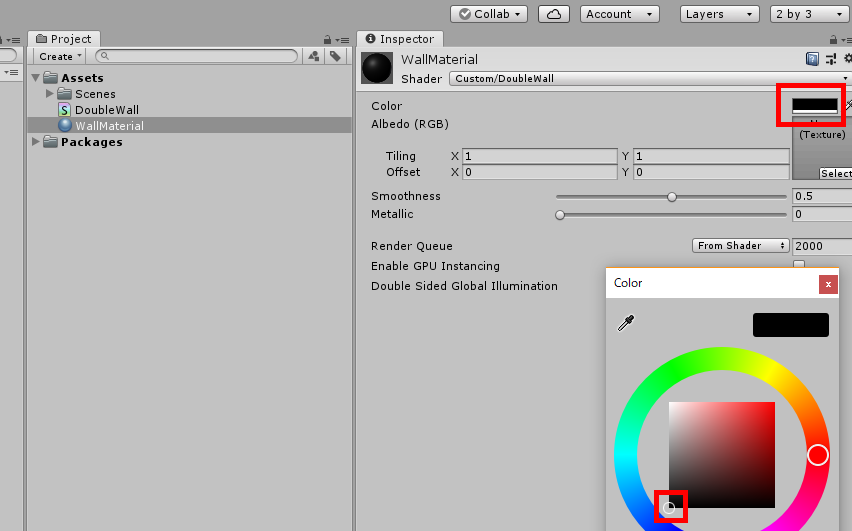Open the Layers dropdown
The image size is (852, 531).
click(x=719, y=14)
